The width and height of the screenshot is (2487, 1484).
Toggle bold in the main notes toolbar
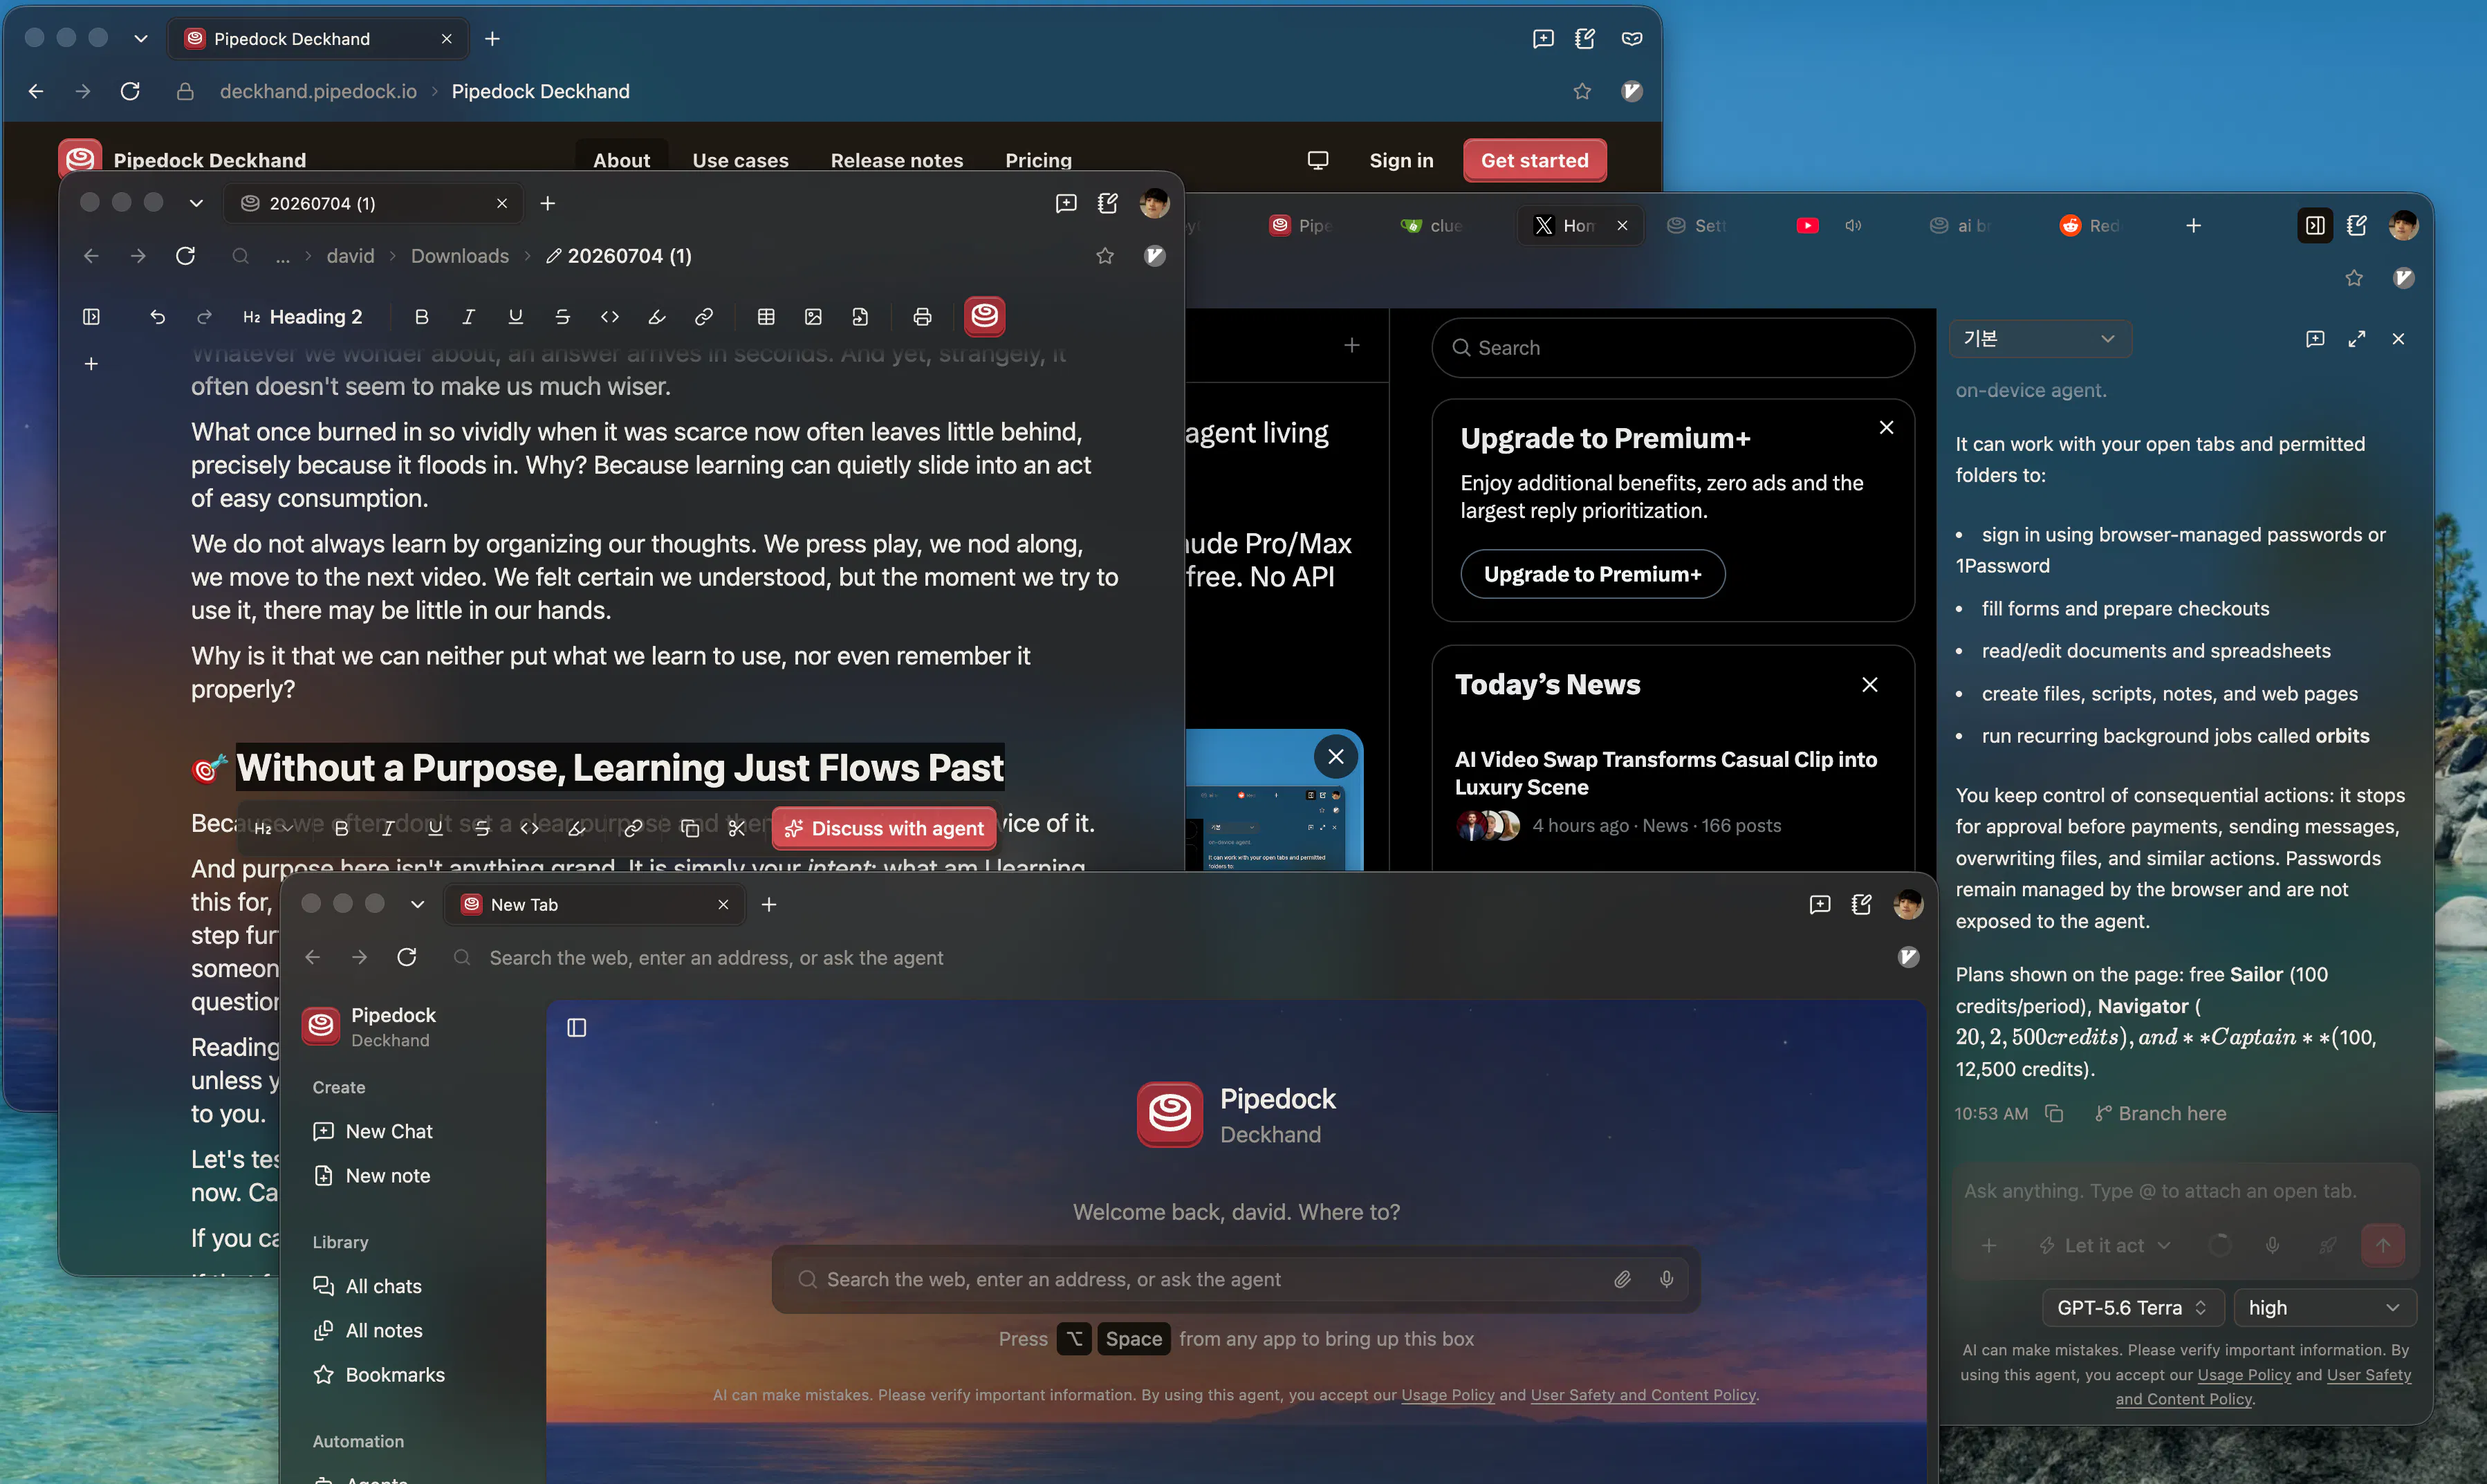click(x=422, y=317)
